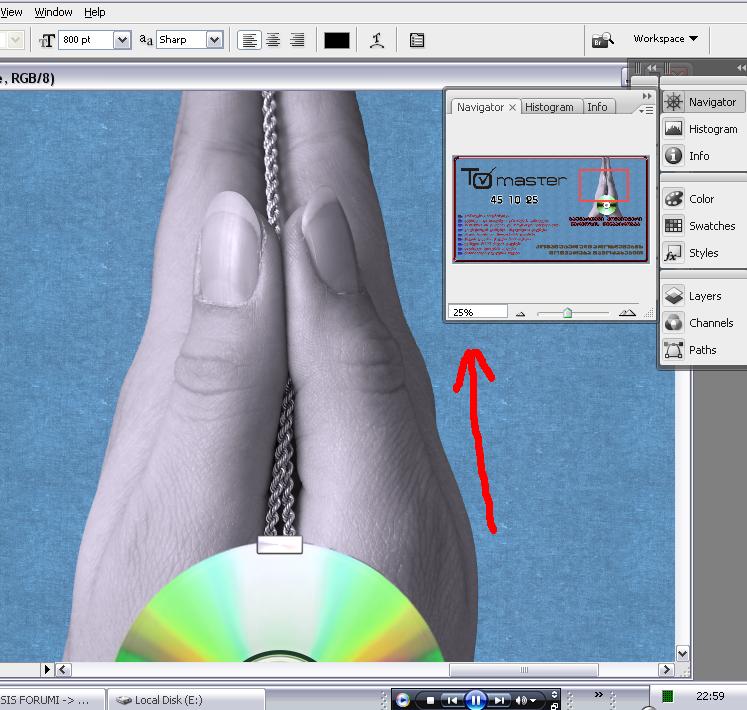Image resolution: width=747 pixels, height=710 pixels.
Task: Stop playback in the media player toolbar
Action: (x=430, y=700)
